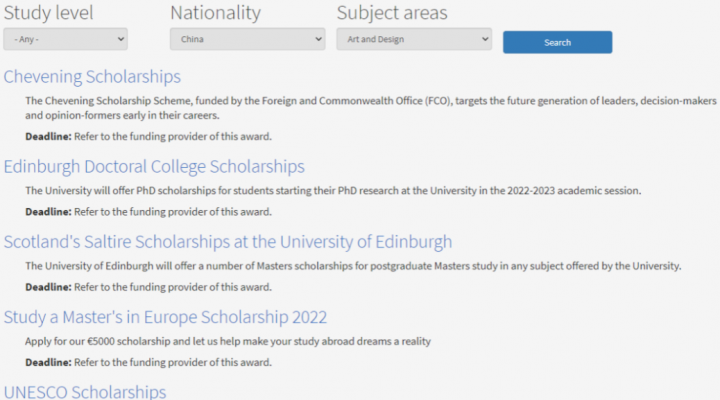Open Study a Master's in Europe Scholarship link
Viewport: 720px width, 400px height.
(166, 318)
